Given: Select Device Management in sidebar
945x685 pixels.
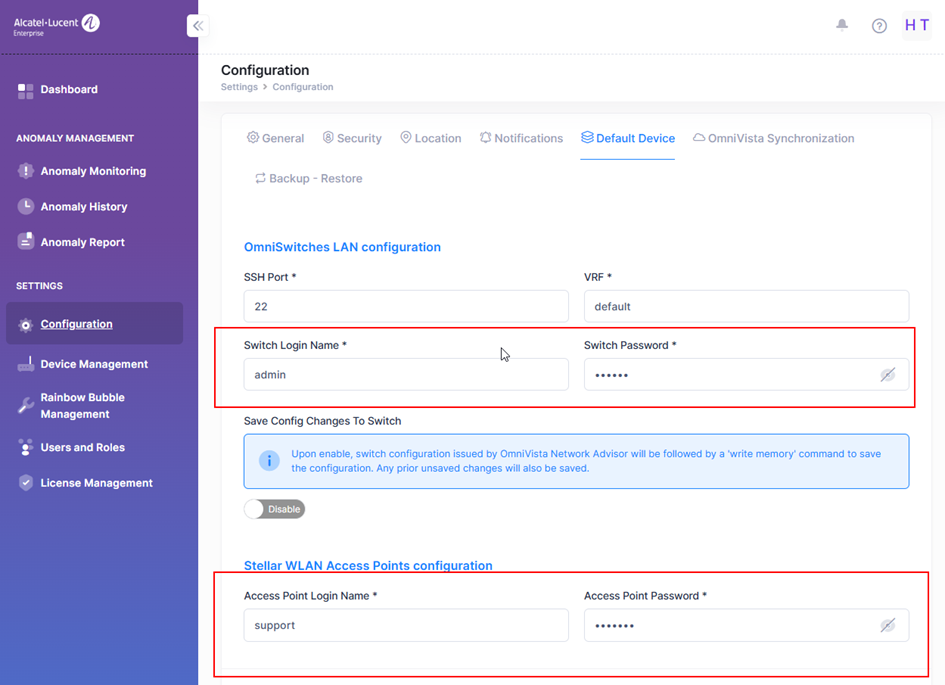Looking at the screenshot, I should coord(93,364).
